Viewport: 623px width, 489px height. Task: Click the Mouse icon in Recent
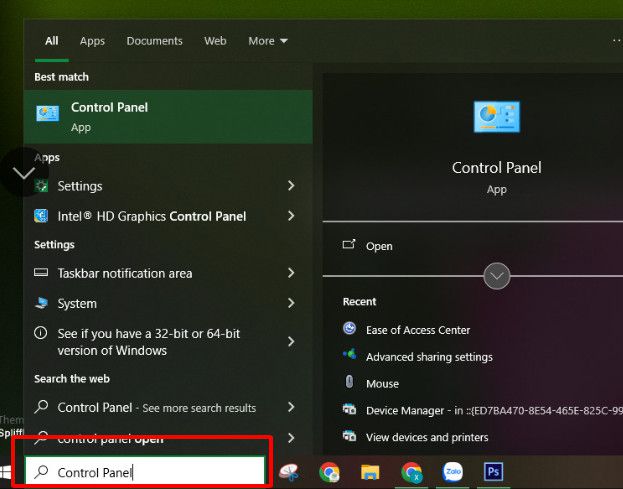tap(349, 381)
